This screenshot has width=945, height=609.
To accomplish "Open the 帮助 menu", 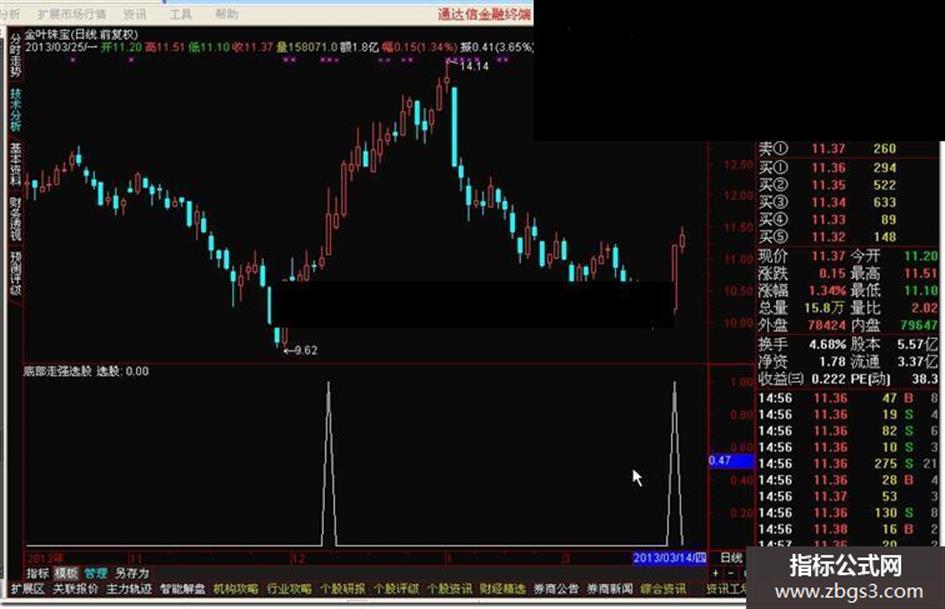I will (227, 13).
